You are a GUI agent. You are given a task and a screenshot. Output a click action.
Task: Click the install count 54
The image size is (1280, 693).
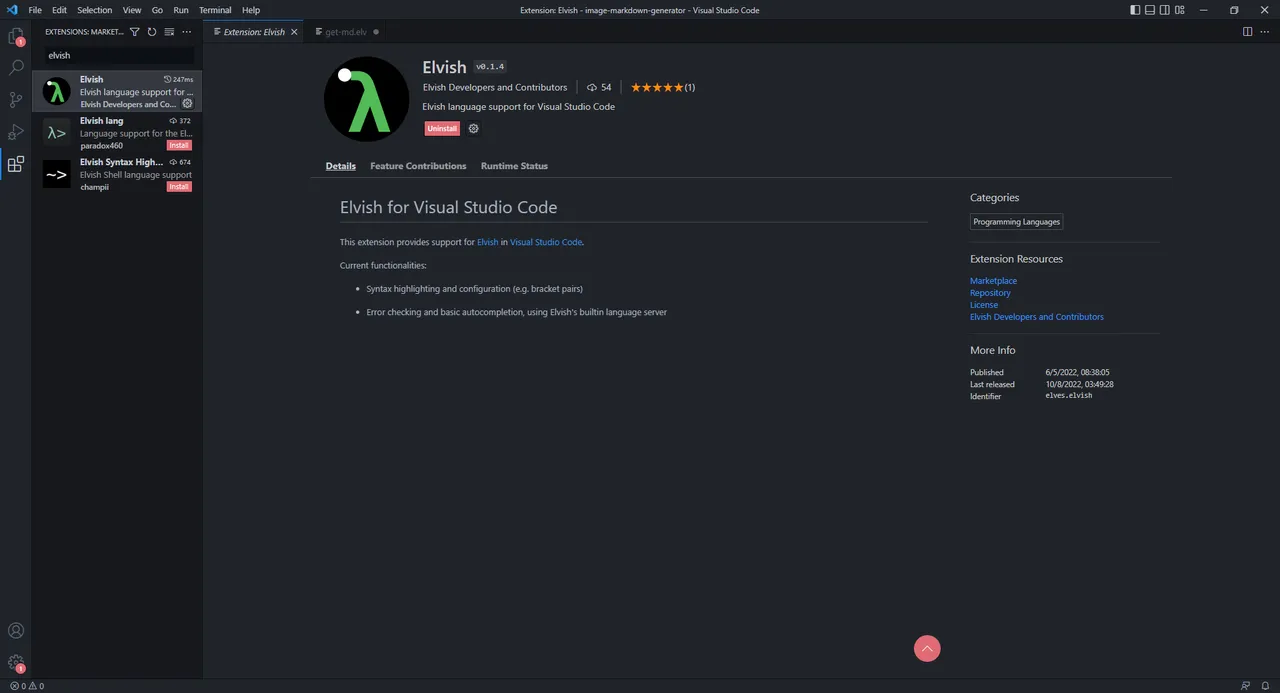(x=599, y=87)
